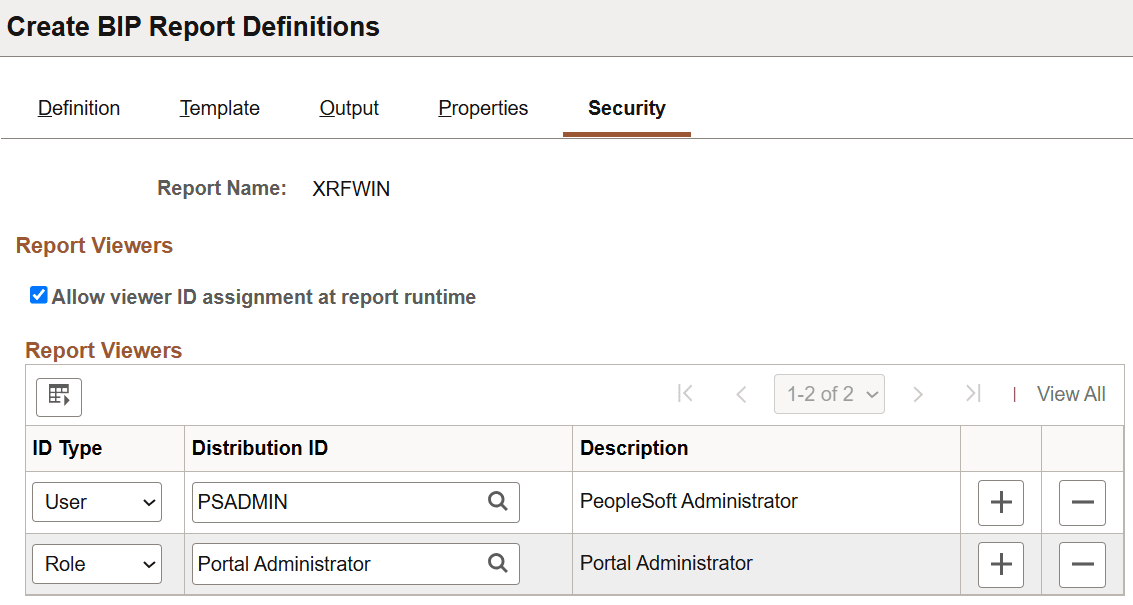Add a new row below the User entry
Image resolution: width=1133 pixels, height=605 pixels.
tap(1000, 502)
